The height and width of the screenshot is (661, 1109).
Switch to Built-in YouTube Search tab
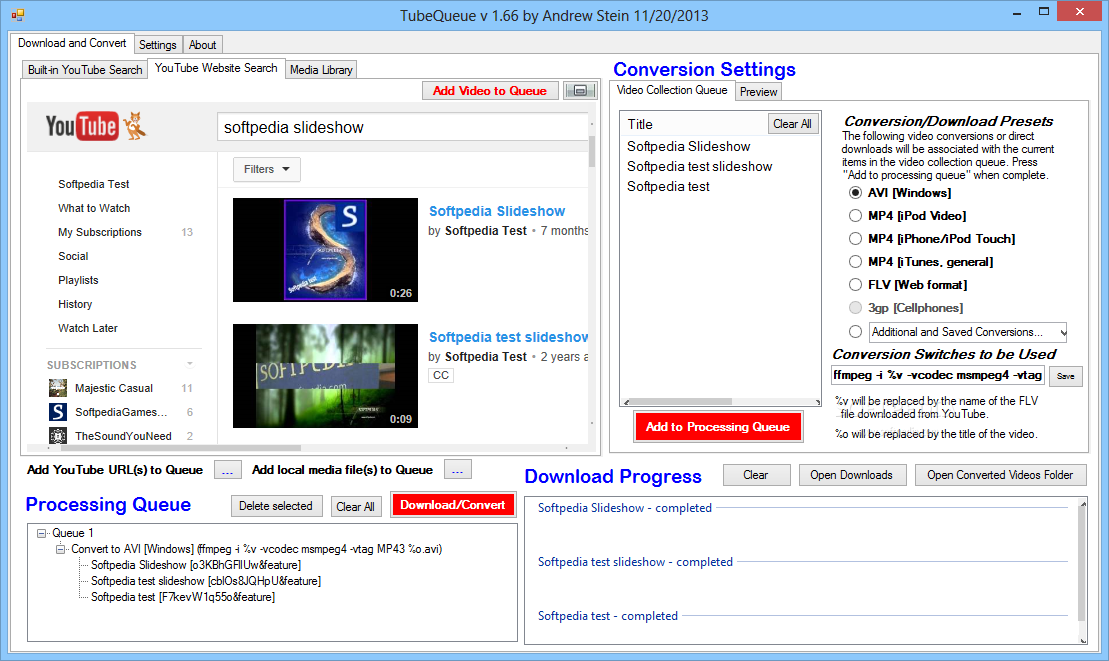pos(85,70)
